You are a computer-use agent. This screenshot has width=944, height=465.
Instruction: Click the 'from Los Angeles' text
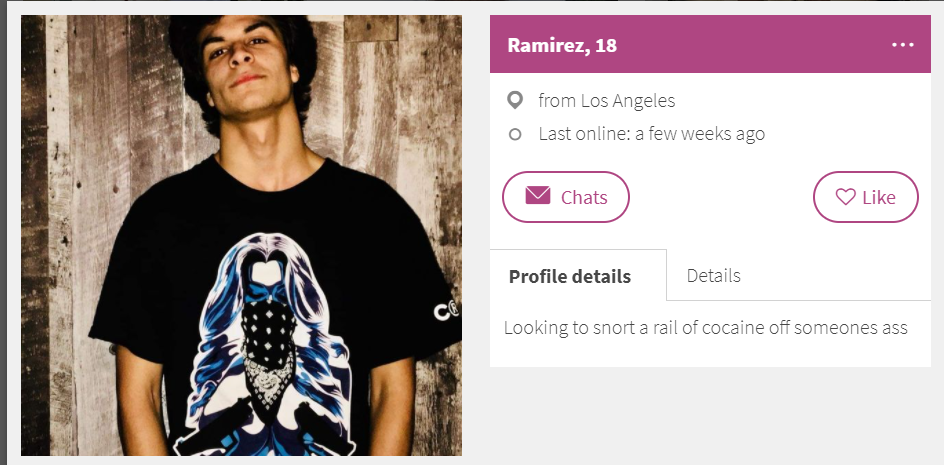pyautogui.click(x=607, y=101)
